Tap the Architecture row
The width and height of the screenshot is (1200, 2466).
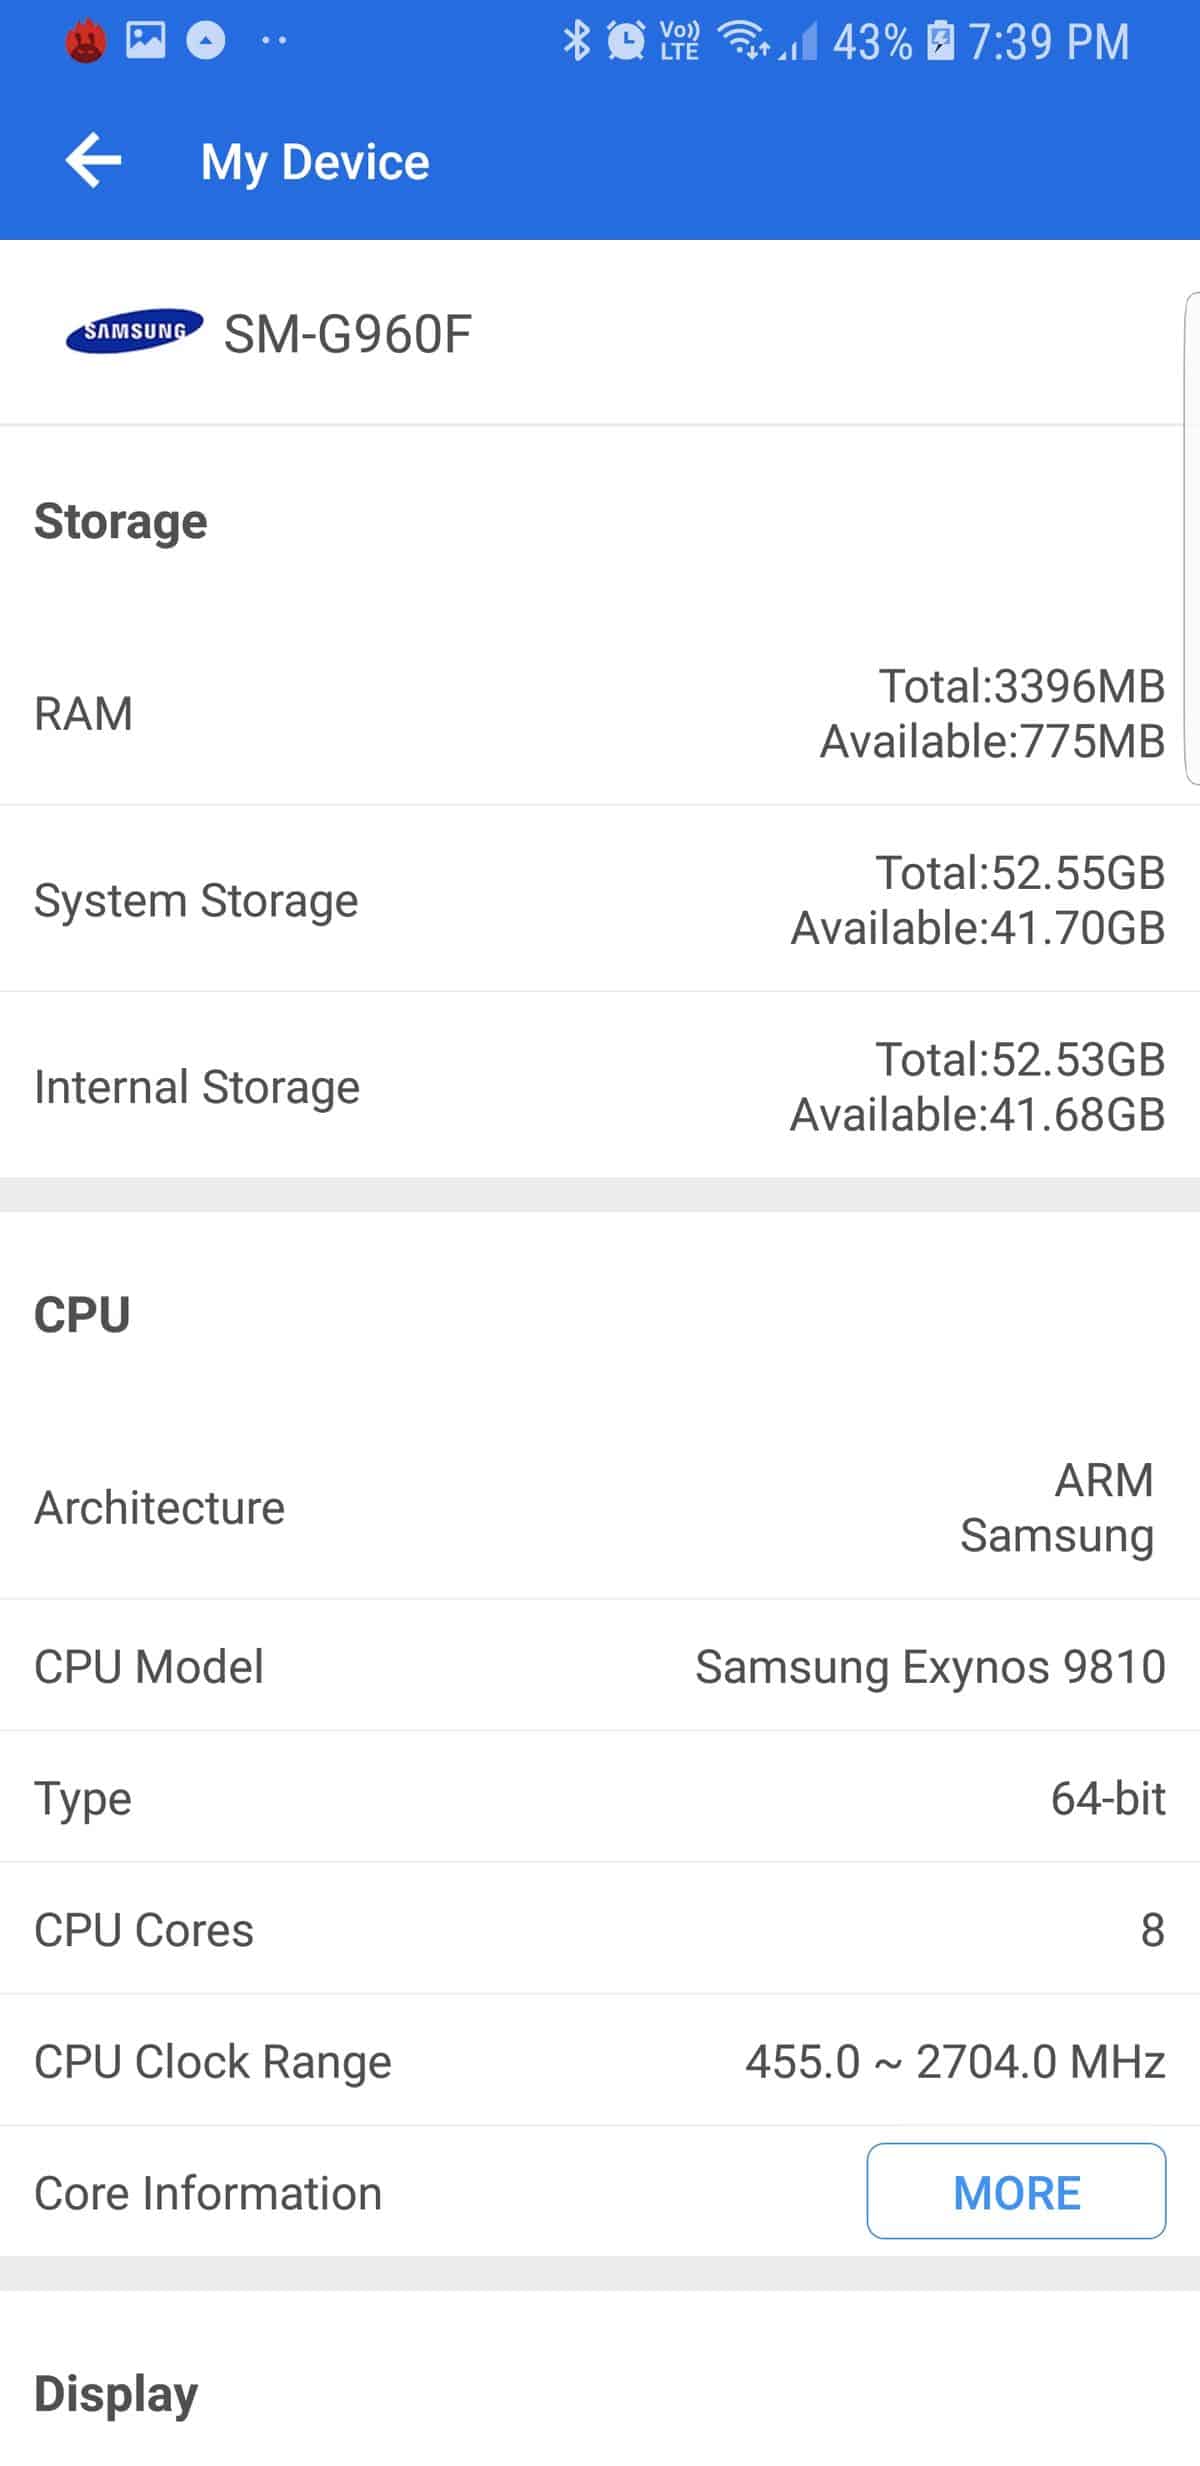(600, 1507)
